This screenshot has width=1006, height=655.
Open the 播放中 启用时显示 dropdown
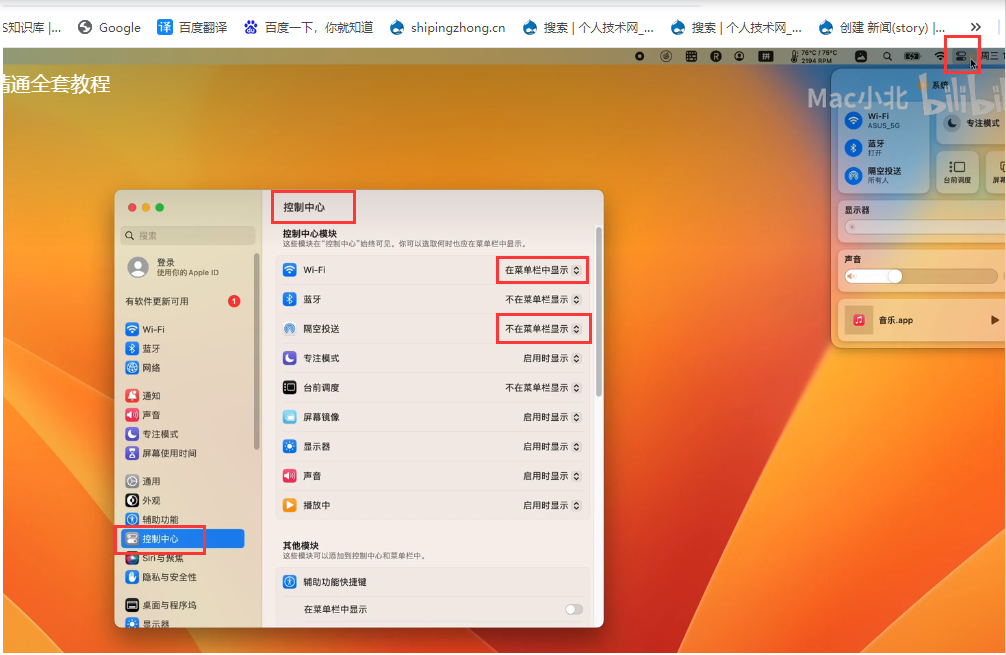click(x=551, y=506)
